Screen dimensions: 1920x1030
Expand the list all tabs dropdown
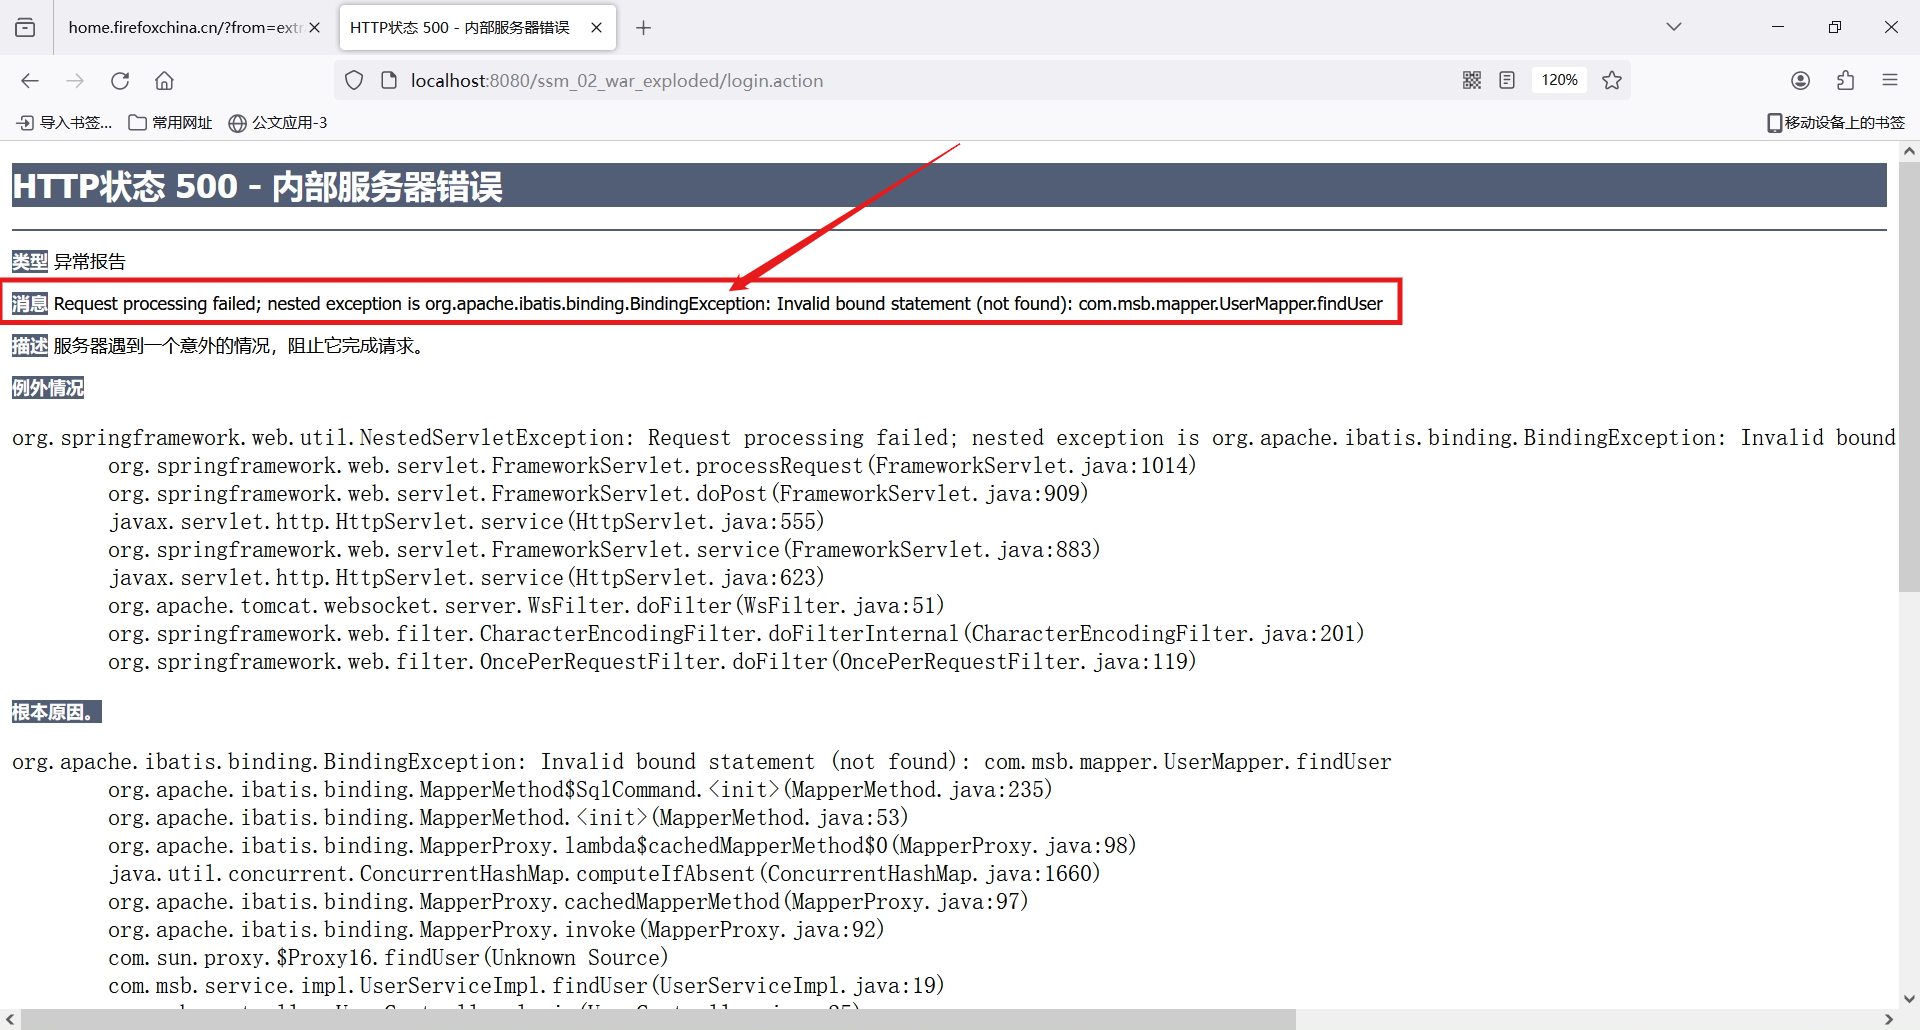1673,27
